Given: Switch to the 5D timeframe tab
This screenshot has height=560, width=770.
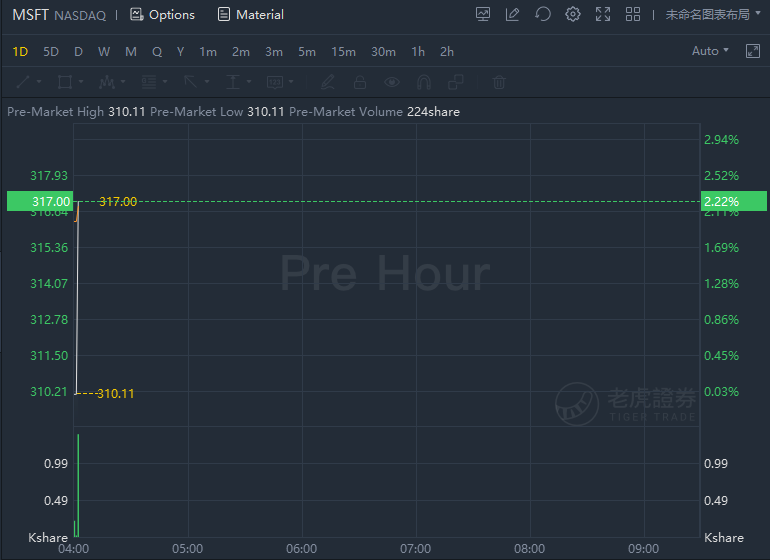Looking at the screenshot, I should (51, 52).
